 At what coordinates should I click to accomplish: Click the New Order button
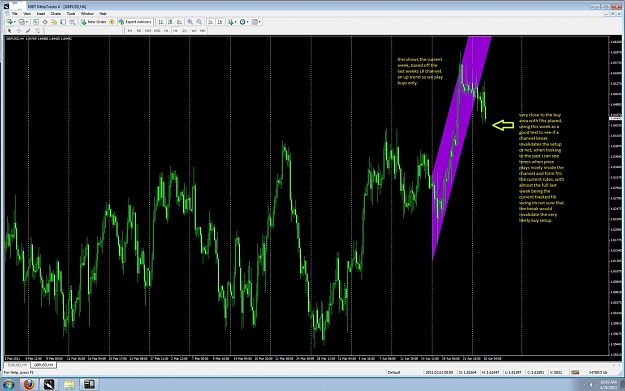(x=94, y=22)
